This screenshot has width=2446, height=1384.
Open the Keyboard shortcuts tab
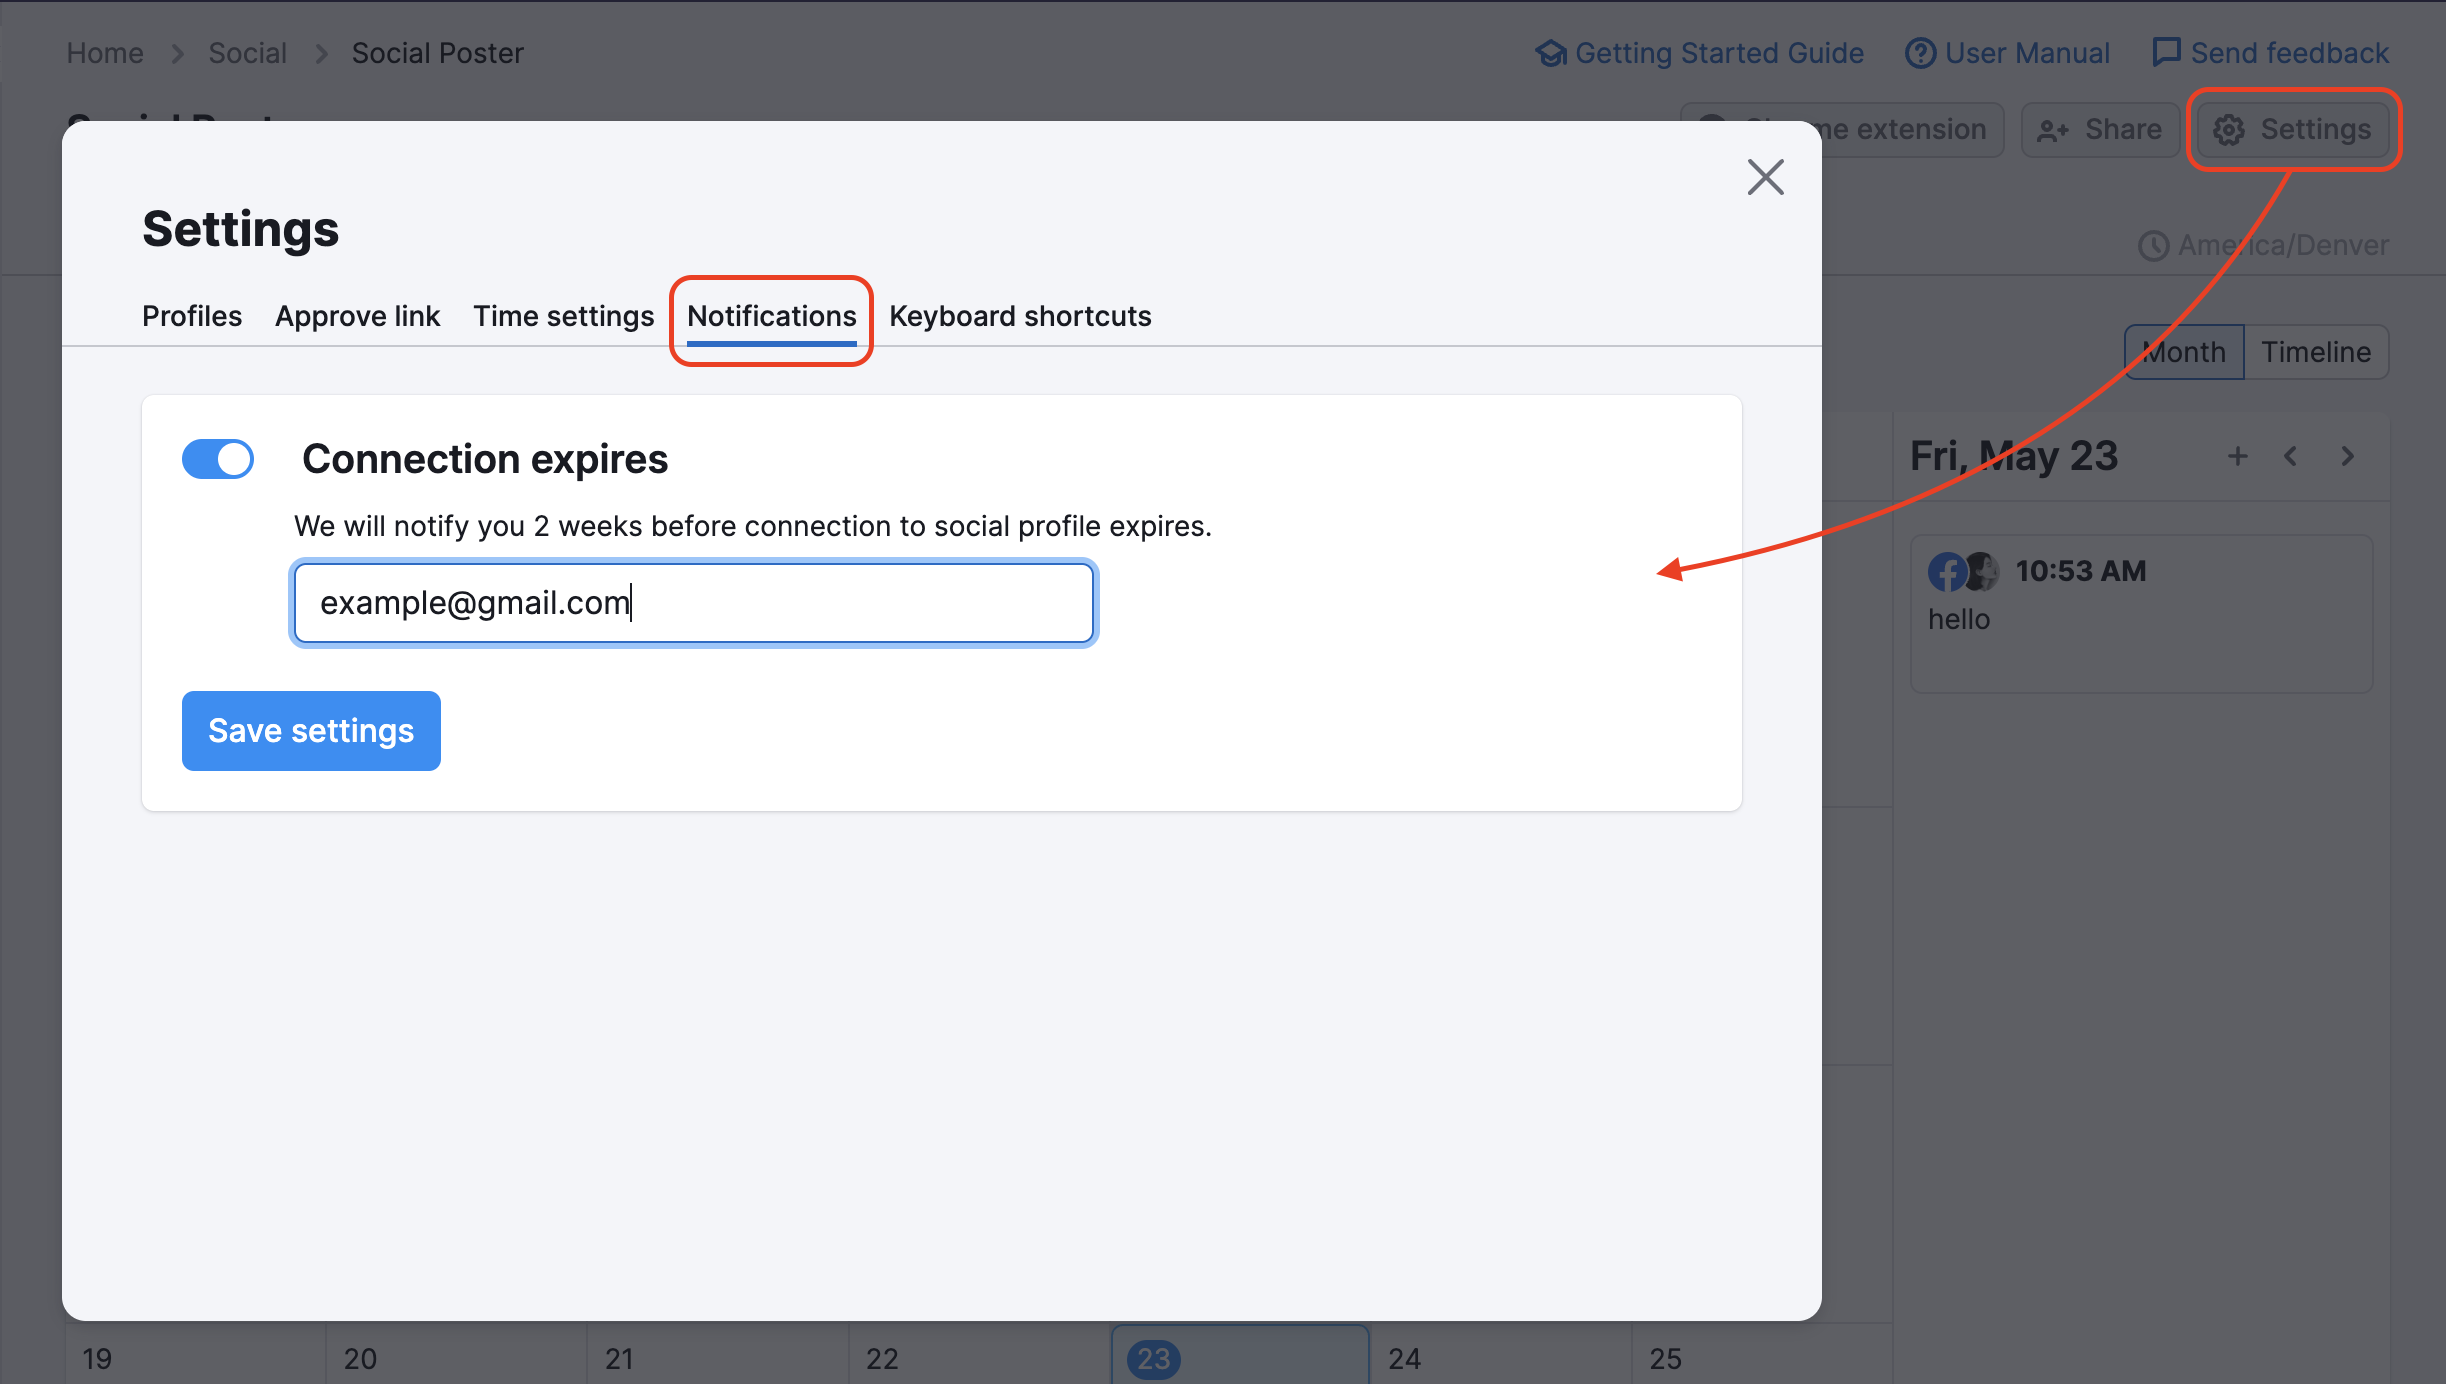click(1020, 315)
